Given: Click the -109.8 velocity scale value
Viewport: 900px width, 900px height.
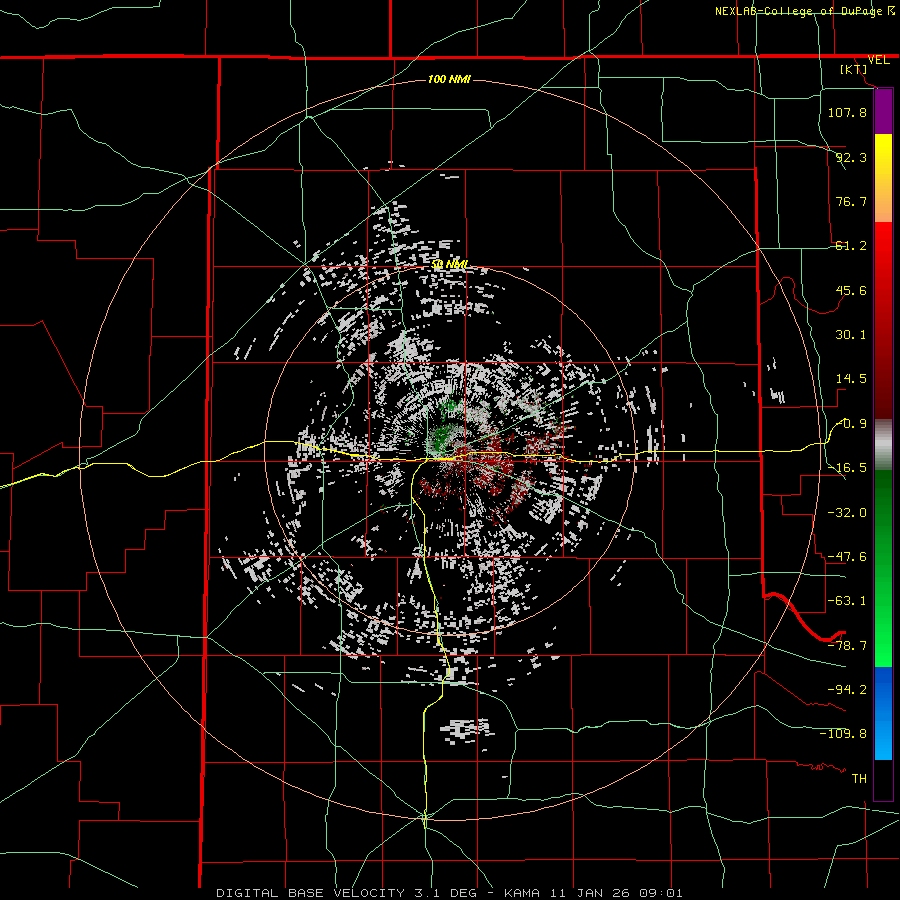Looking at the screenshot, I should 843,734.
